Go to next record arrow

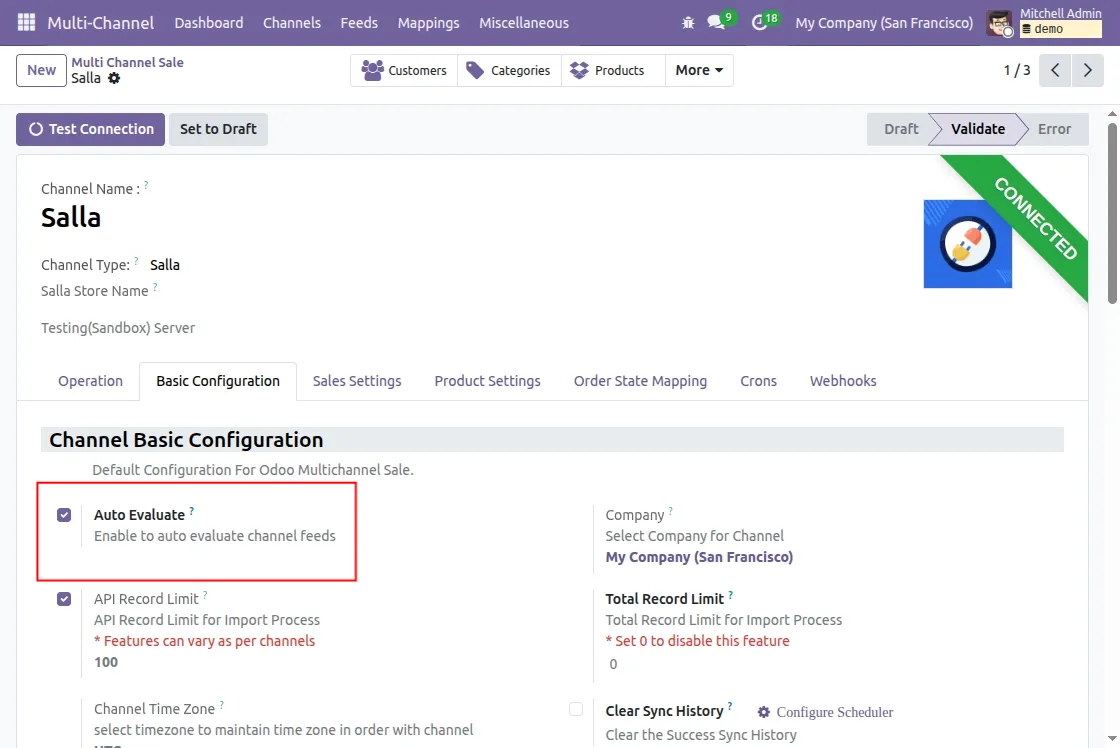click(1087, 70)
